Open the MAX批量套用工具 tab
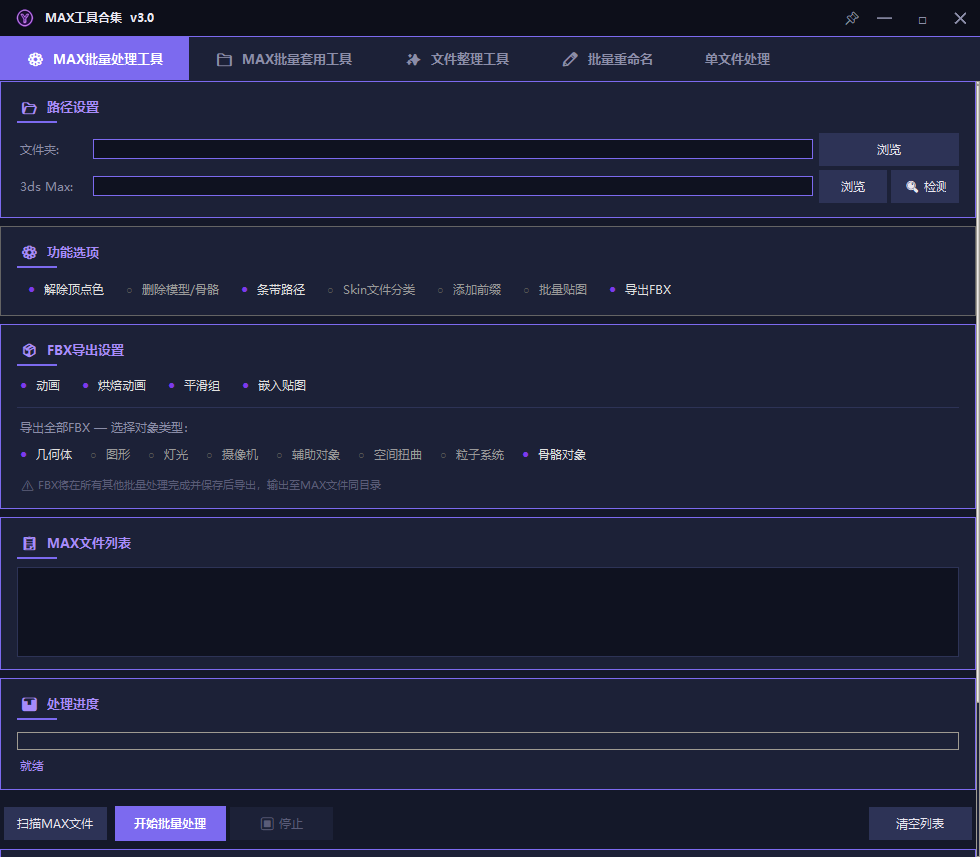 pos(284,59)
